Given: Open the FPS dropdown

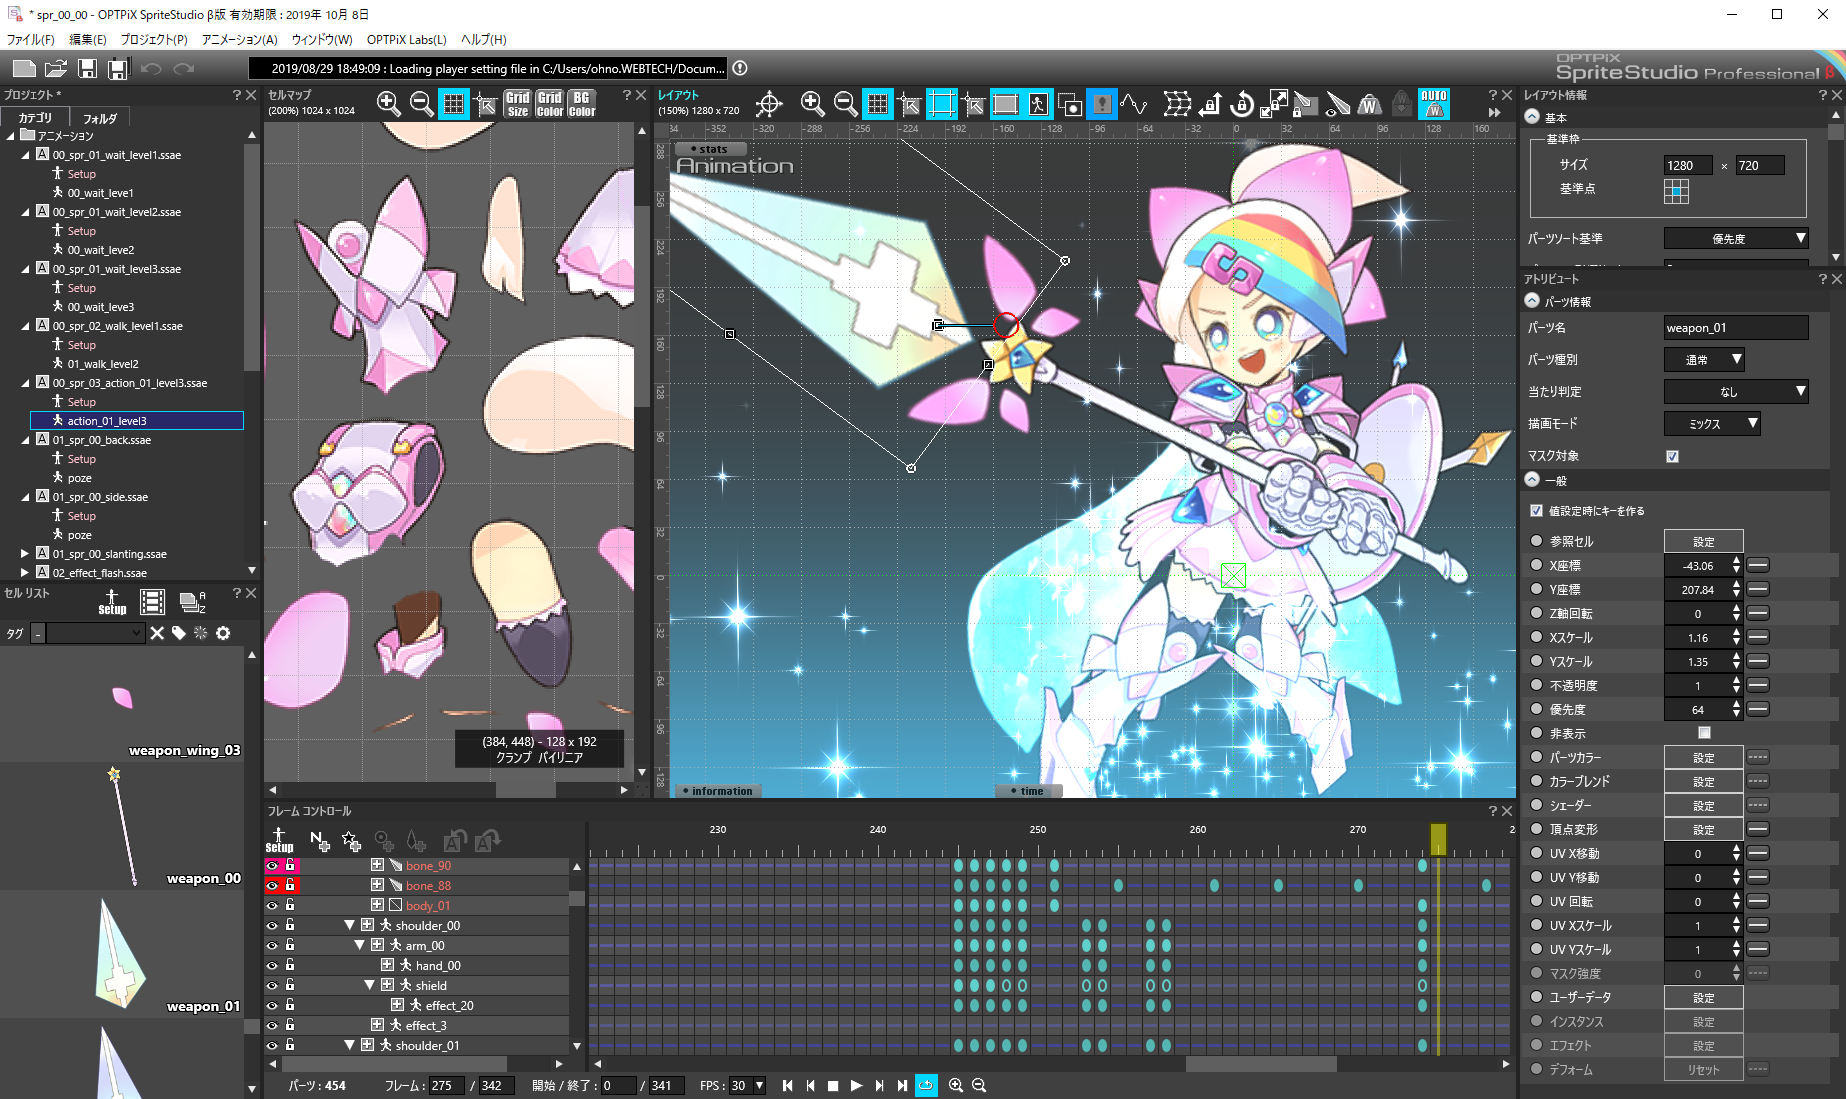Looking at the screenshot, I should click(x=748, y=1085).
